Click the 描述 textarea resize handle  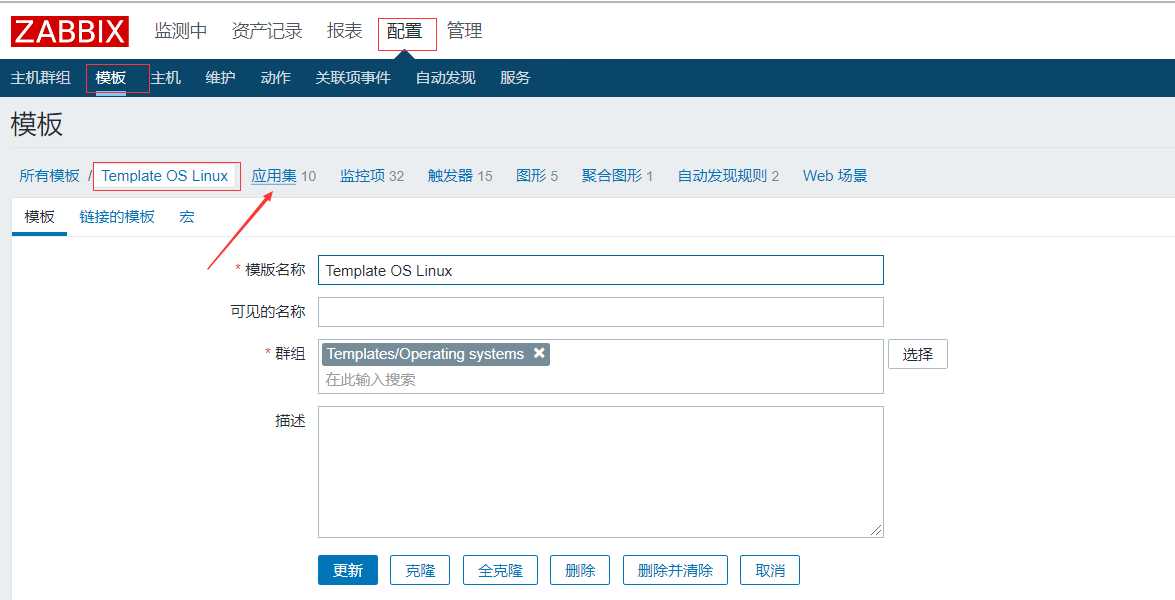[876, 530]
